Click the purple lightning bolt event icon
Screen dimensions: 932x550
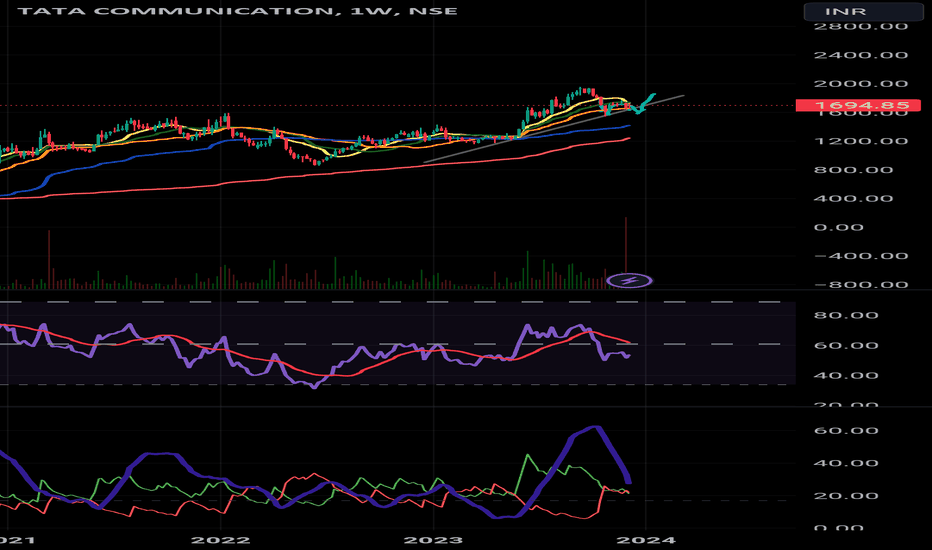click(x=629, y=280)
